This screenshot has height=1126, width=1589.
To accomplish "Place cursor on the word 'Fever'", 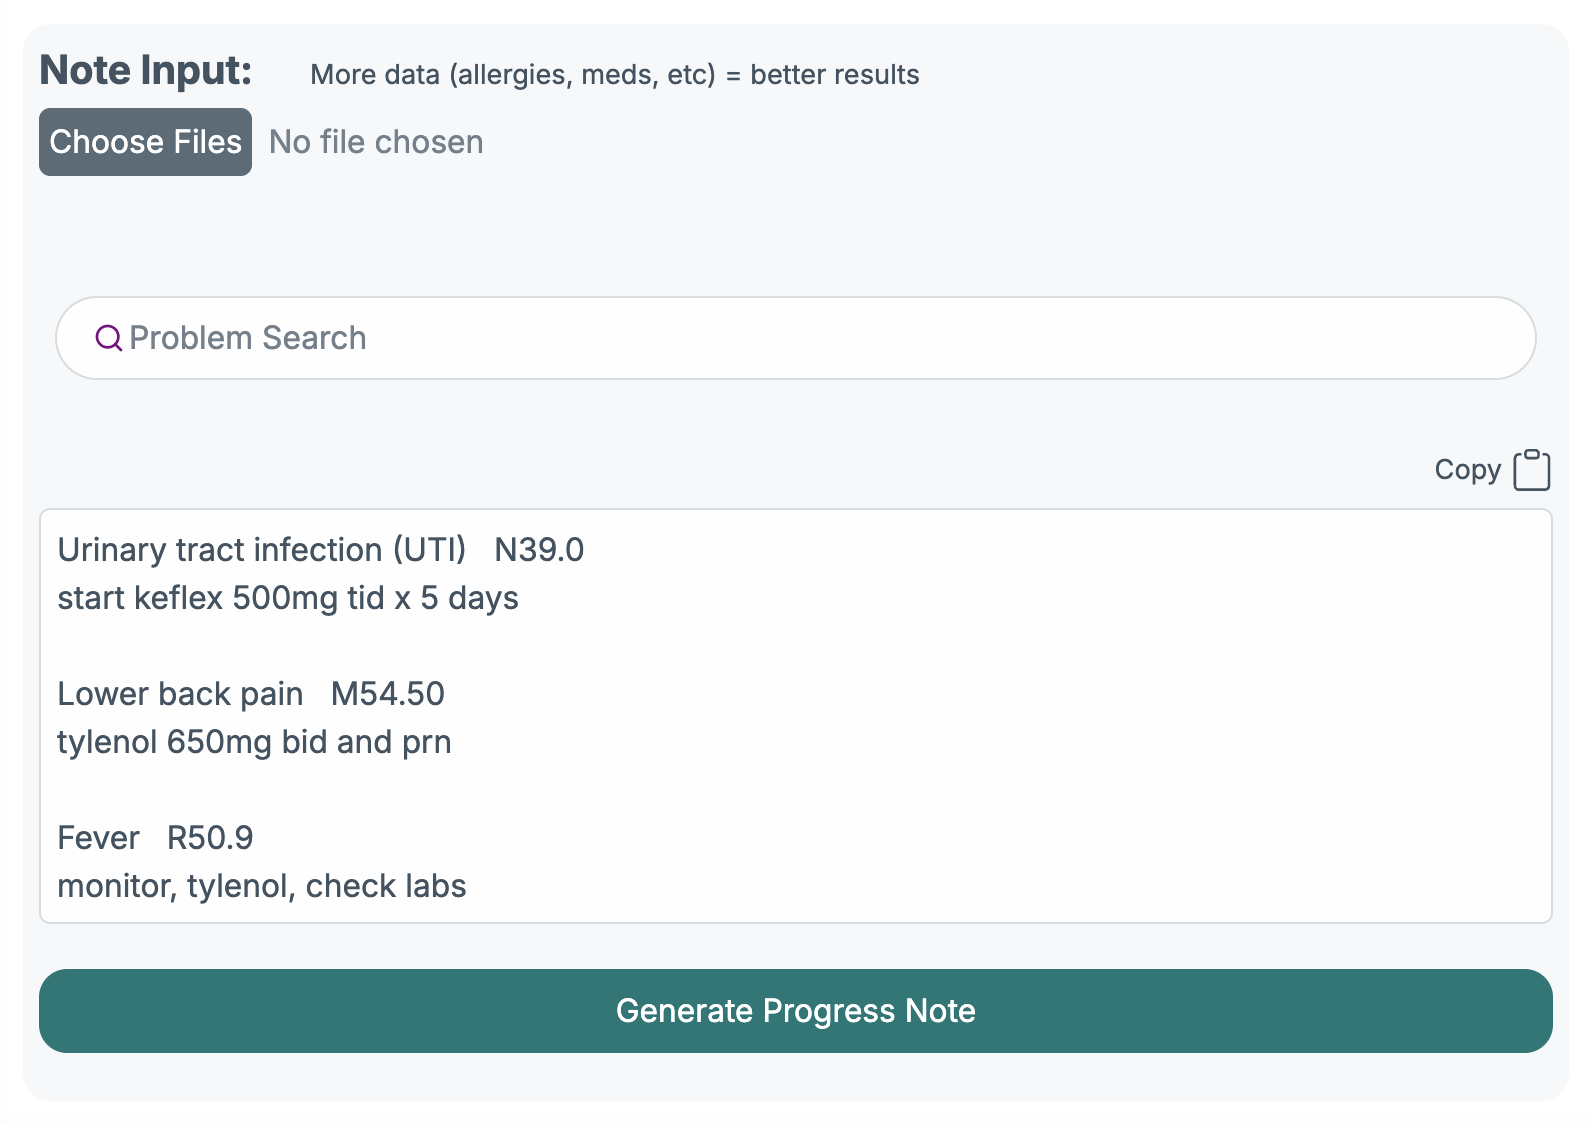I will click(x=98, y=838).
